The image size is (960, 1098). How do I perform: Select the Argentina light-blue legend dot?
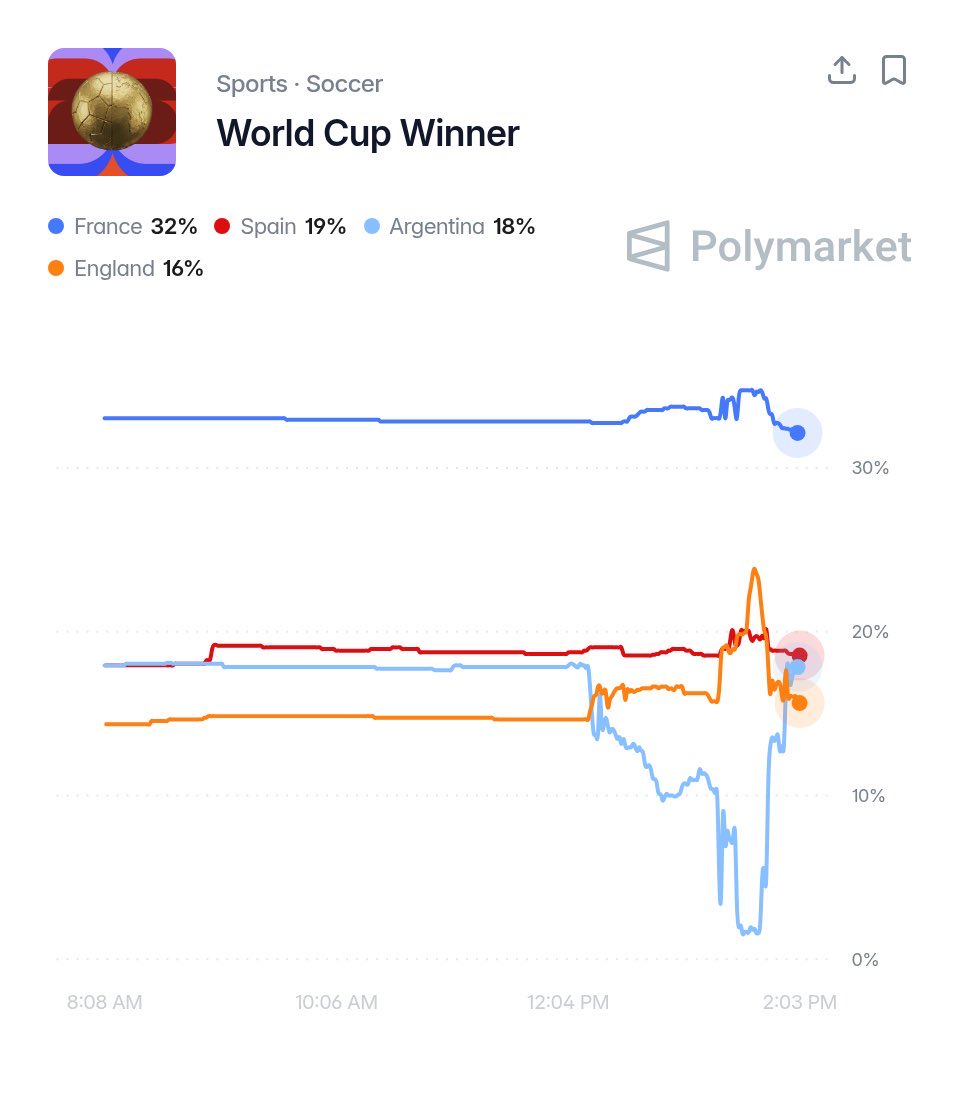[372, 226]
